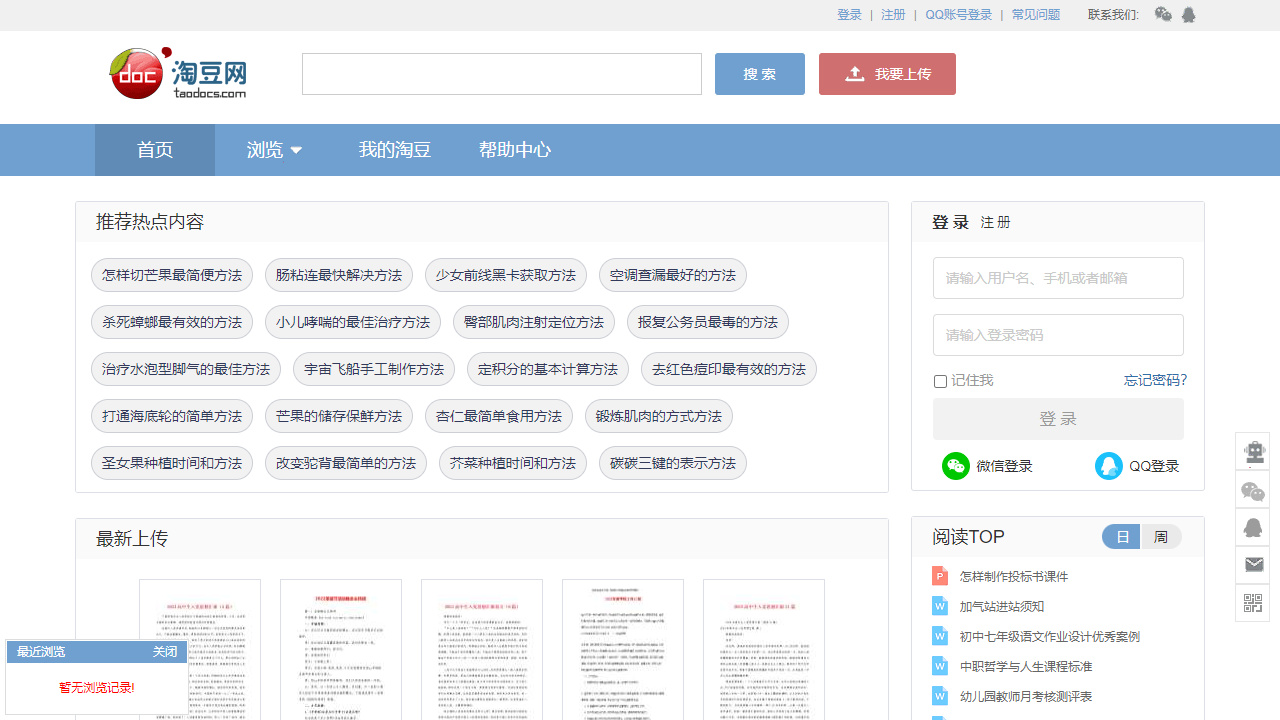The height and width of the screenshot is (720, 1280).
Task: Click QQ账号登录 link in top bar
Action: 958,15
